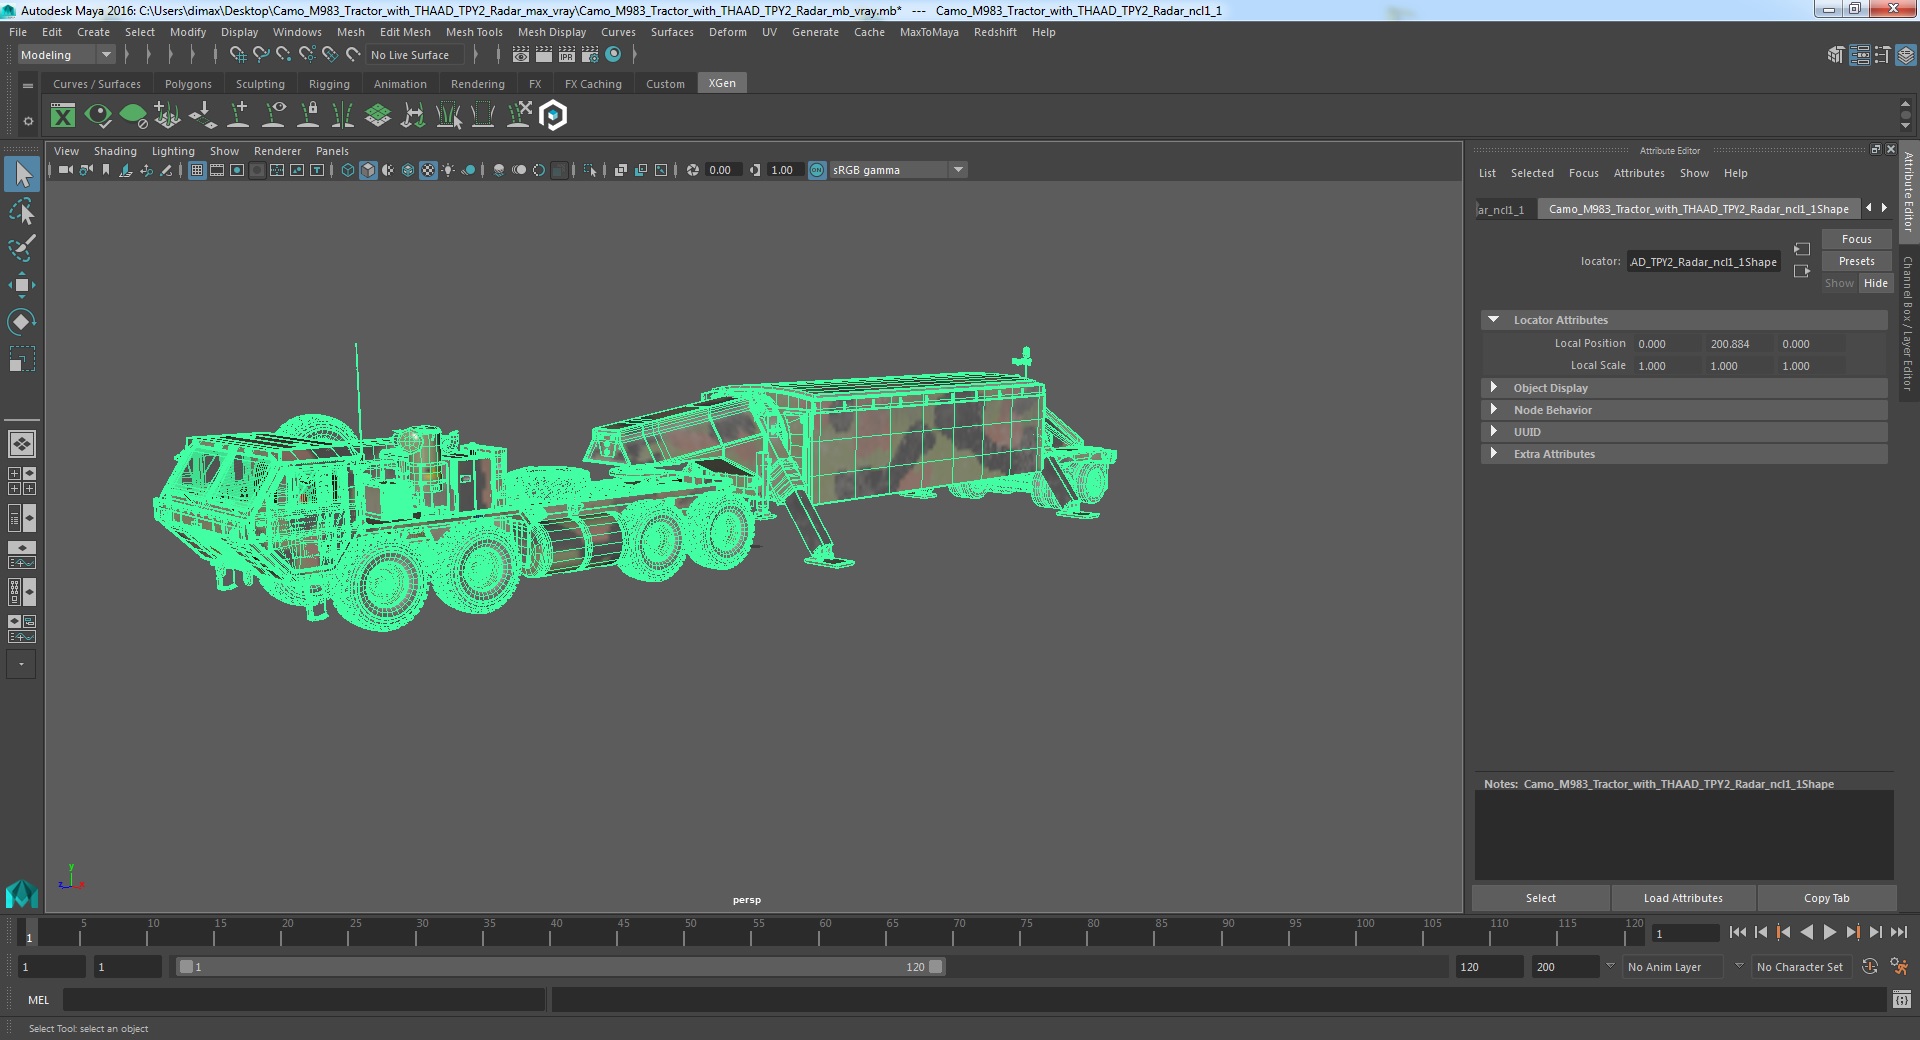
Task: Activate the Move tool
Action: point(22,285)
